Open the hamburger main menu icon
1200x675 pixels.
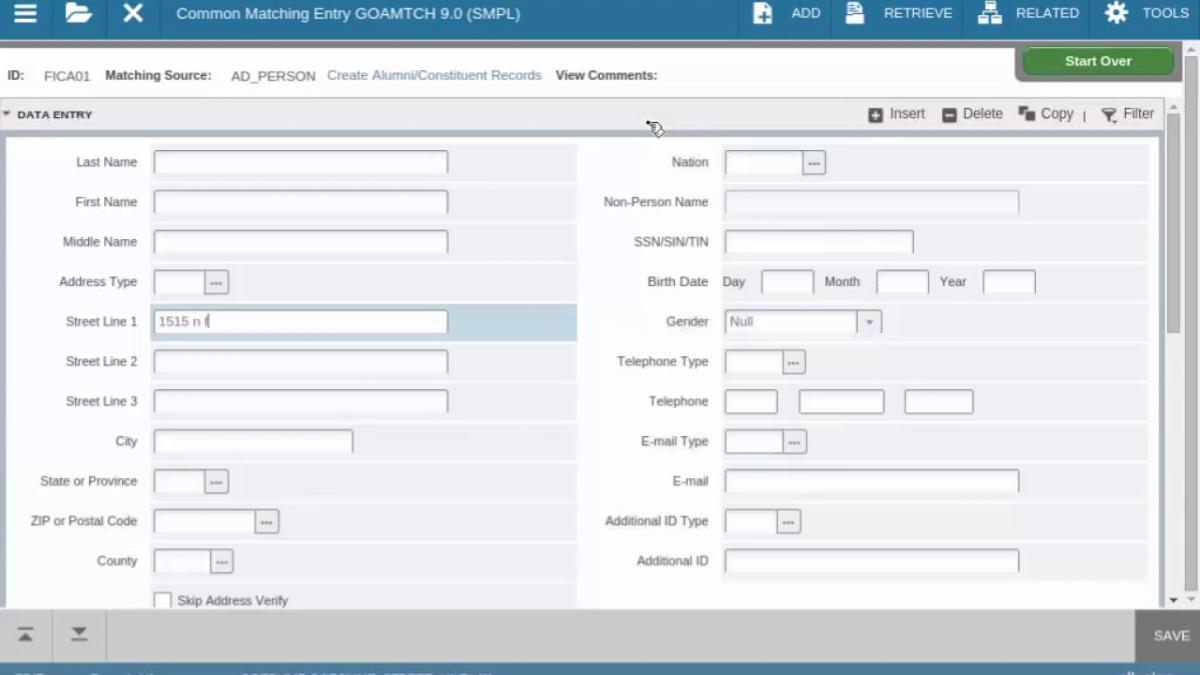pos(25,14)
